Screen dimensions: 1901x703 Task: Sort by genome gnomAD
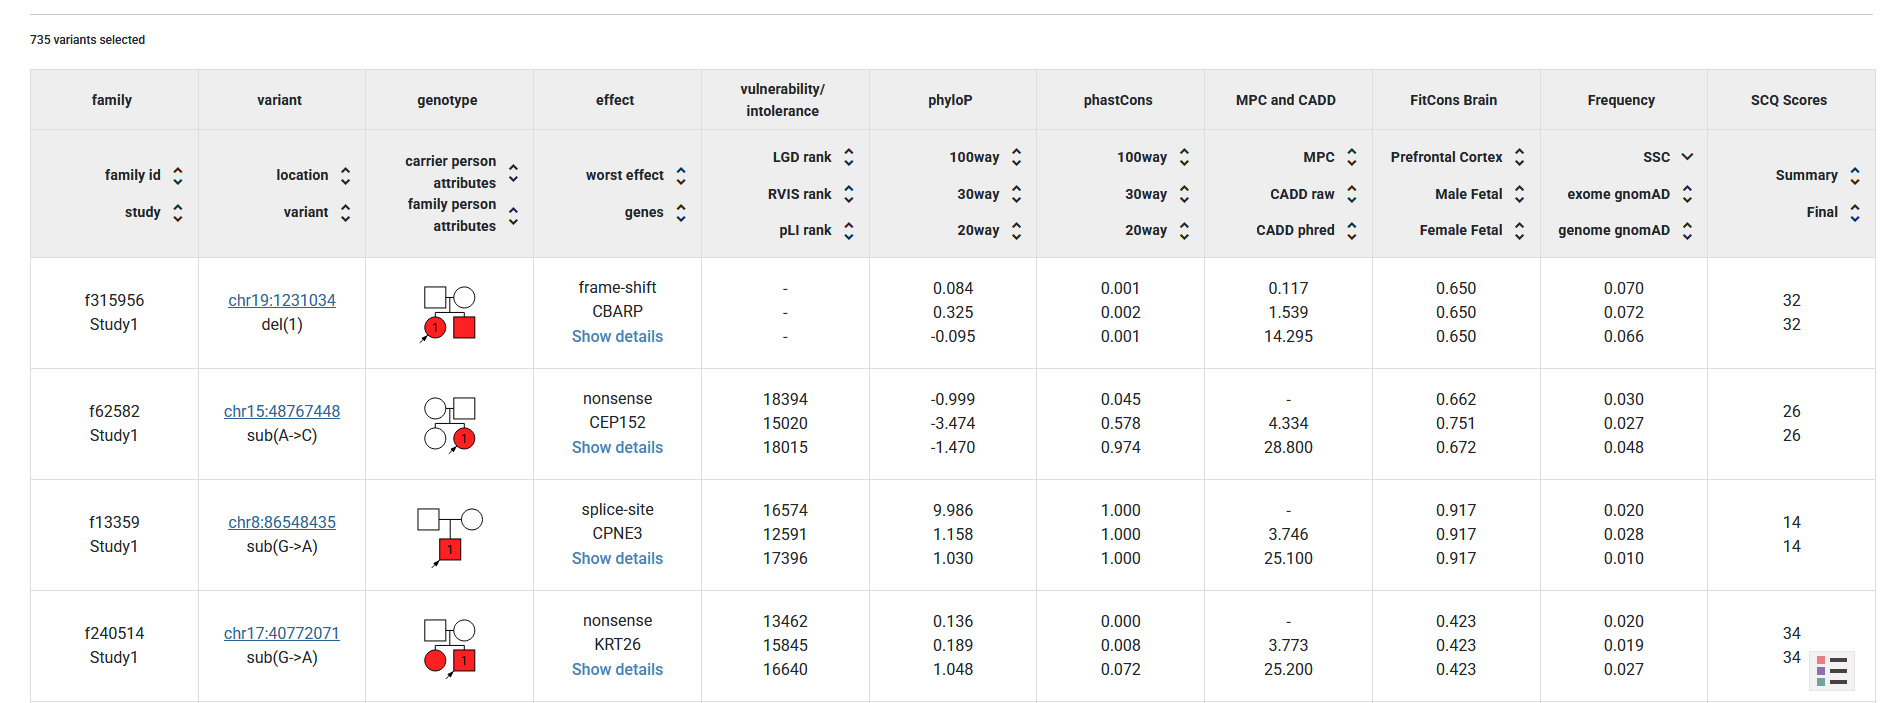click(1688, 230)
